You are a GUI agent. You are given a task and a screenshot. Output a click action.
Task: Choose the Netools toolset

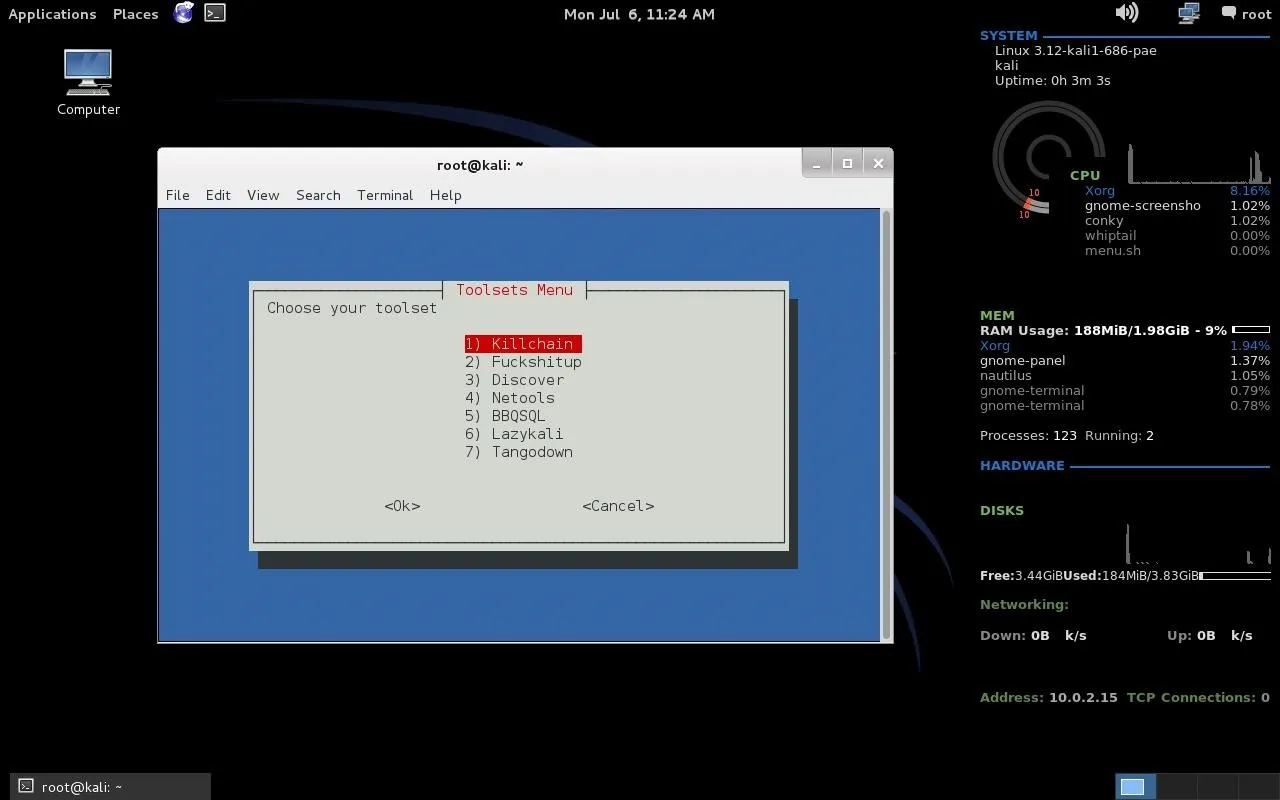(x=510, y=398)
